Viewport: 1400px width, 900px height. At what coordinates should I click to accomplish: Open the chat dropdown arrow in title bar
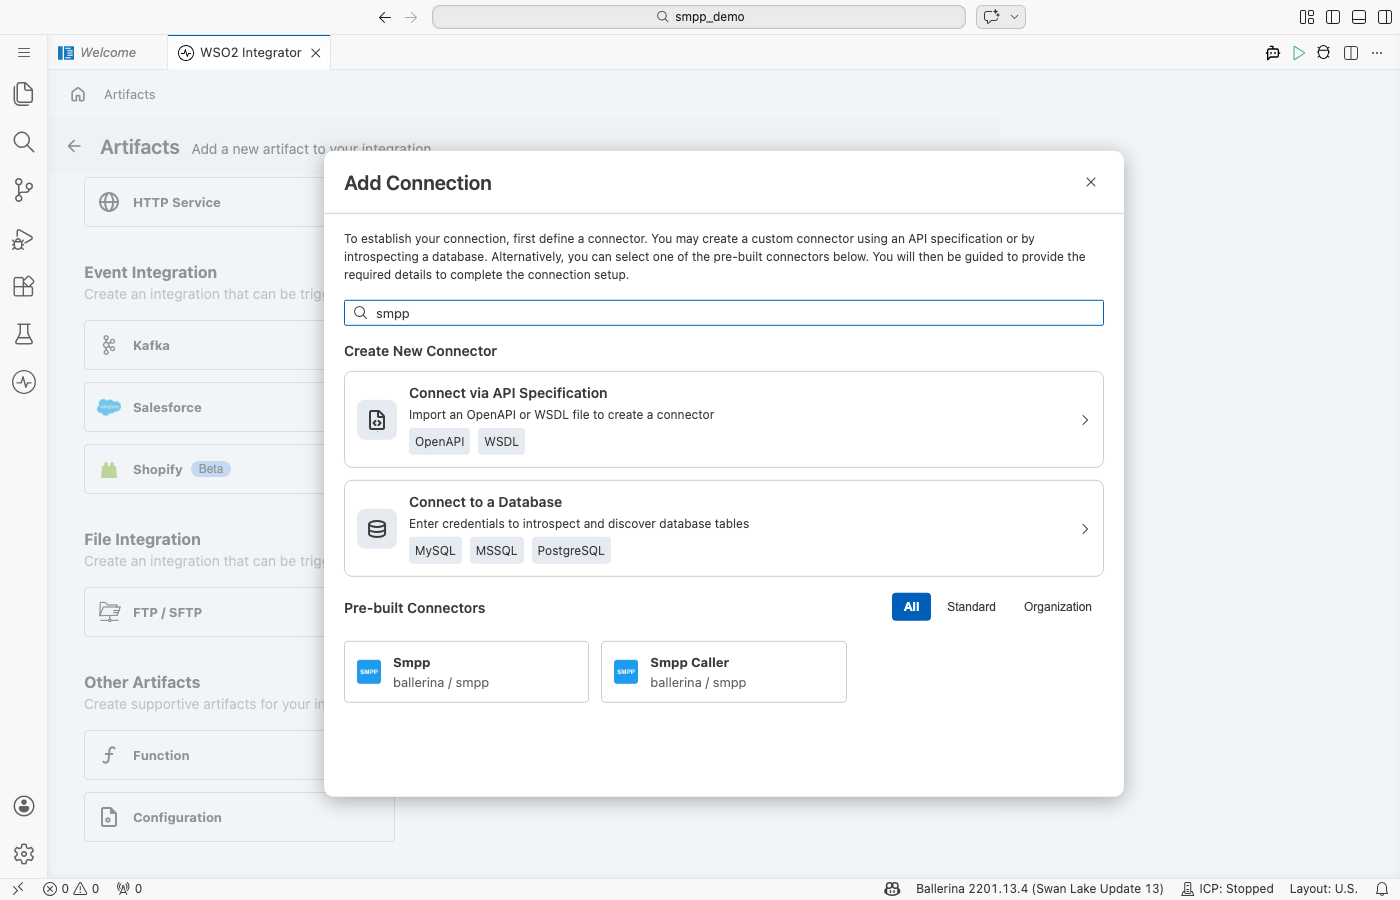pyautogui.click(x=1015, y=17)
